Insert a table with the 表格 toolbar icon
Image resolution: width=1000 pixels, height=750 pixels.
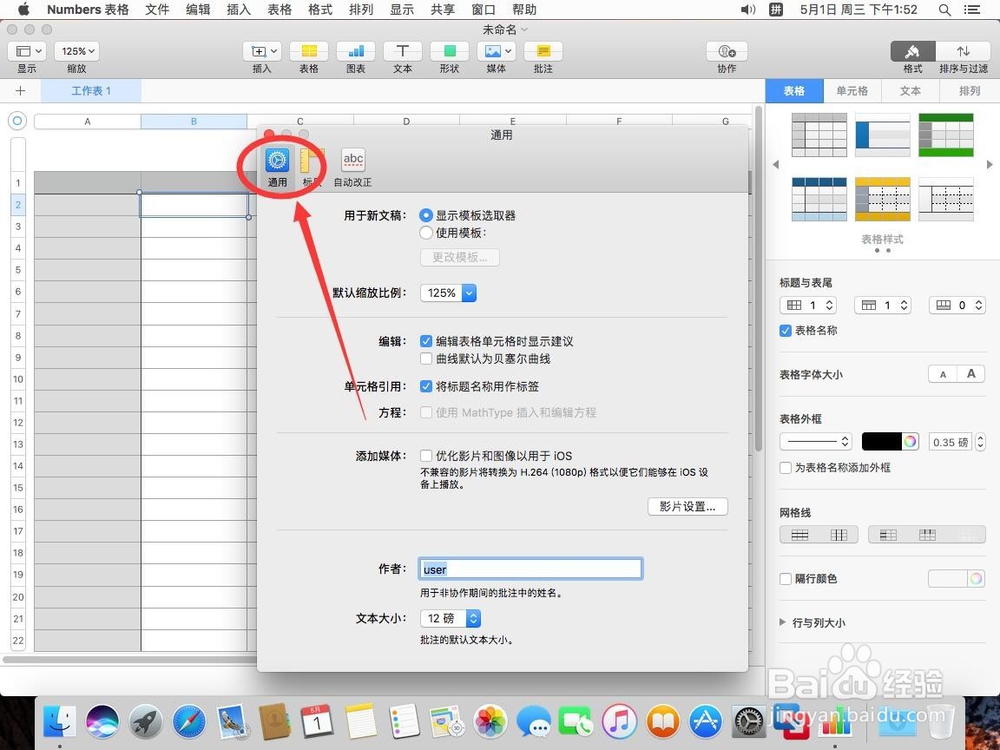(308, 52)
